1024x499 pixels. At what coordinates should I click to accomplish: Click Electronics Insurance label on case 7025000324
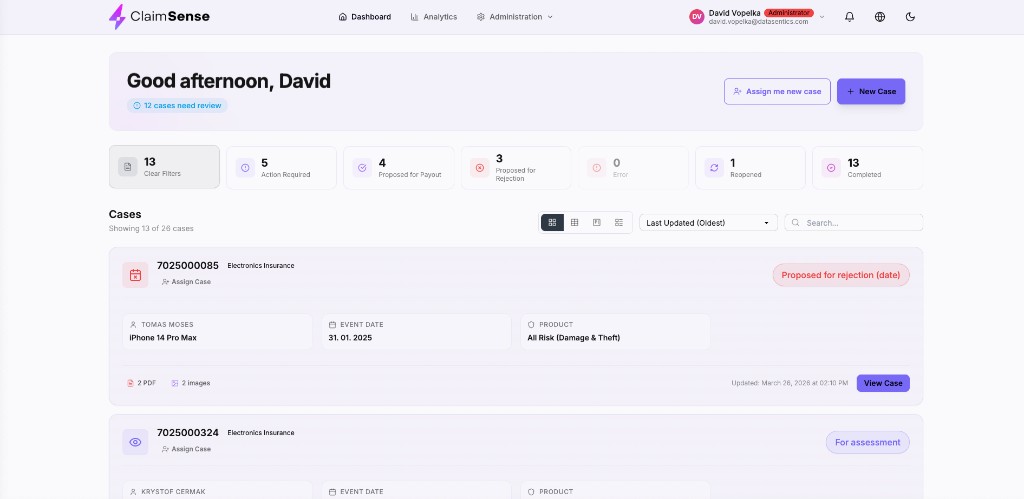click(261, 433)
